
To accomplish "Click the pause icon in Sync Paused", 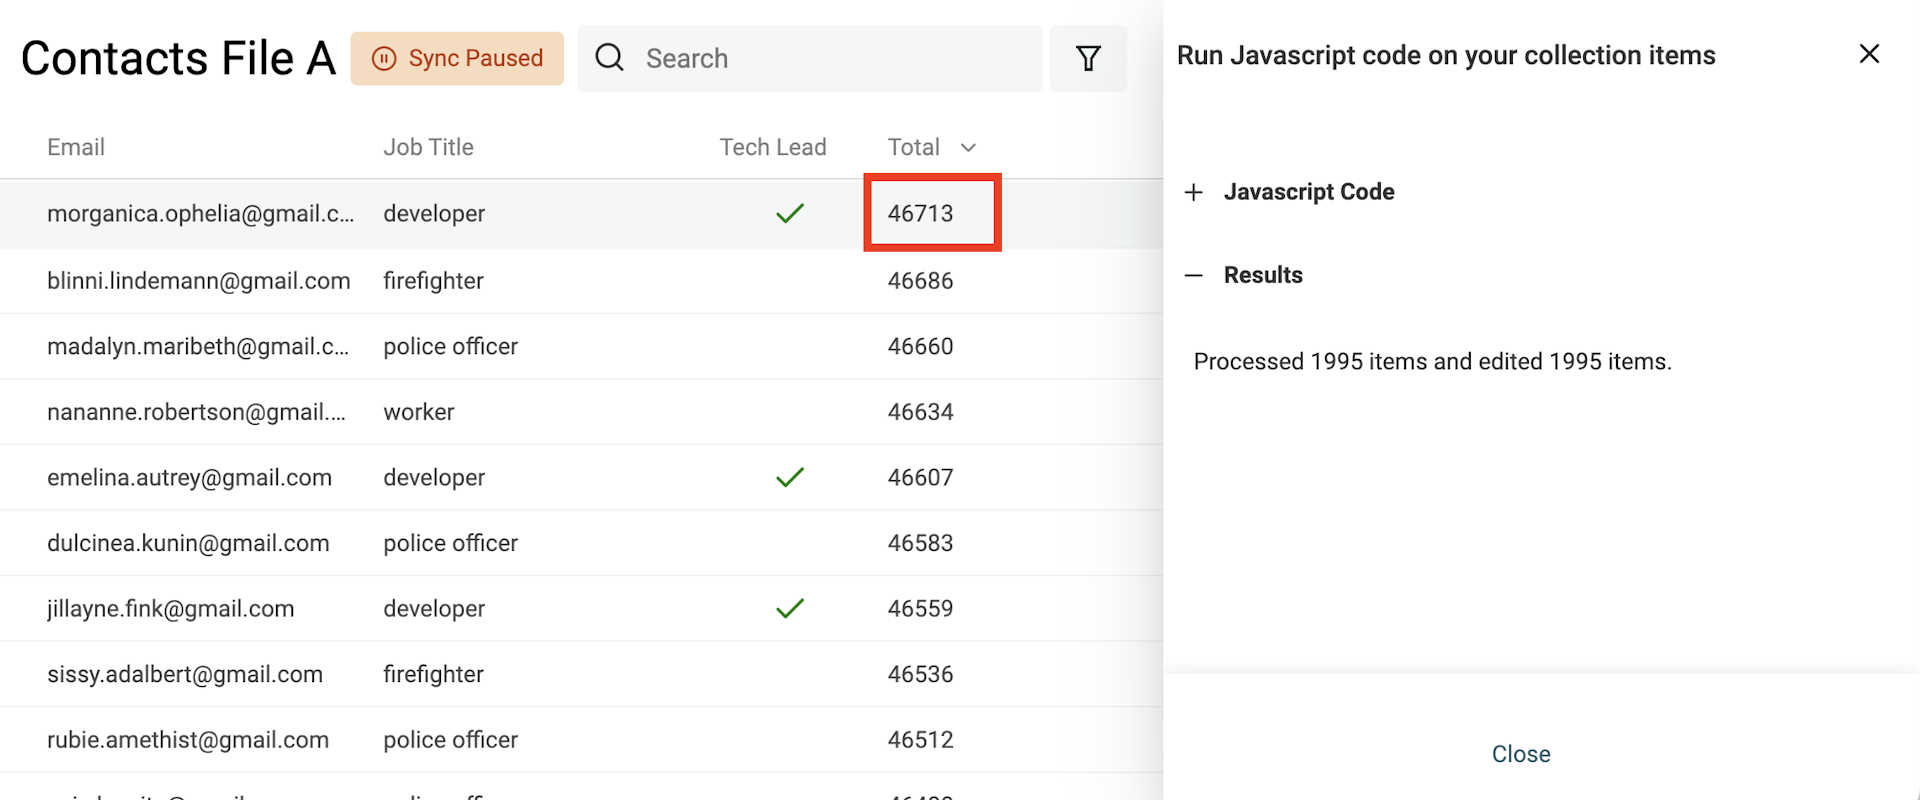I will tap(384, 59).
